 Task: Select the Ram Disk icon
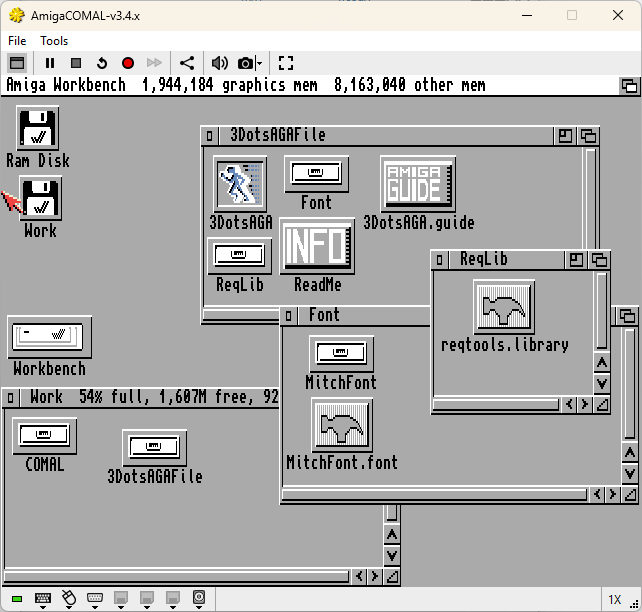[38, 138]
